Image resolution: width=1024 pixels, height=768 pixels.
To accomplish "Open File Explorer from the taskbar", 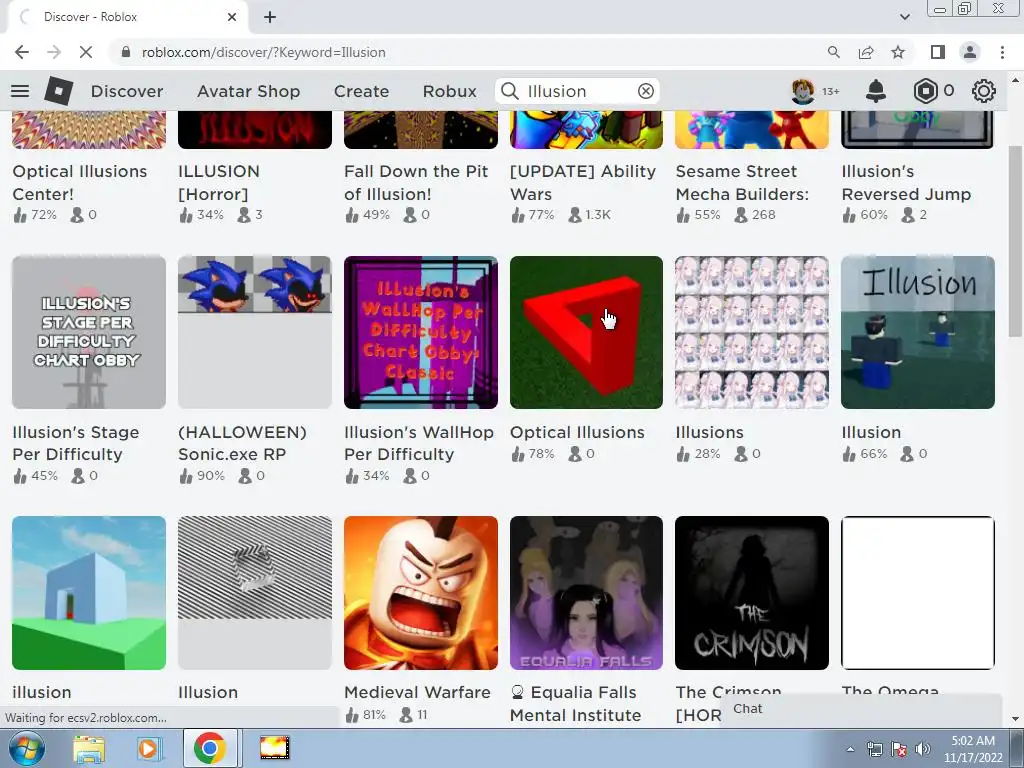I will [89, 748].
